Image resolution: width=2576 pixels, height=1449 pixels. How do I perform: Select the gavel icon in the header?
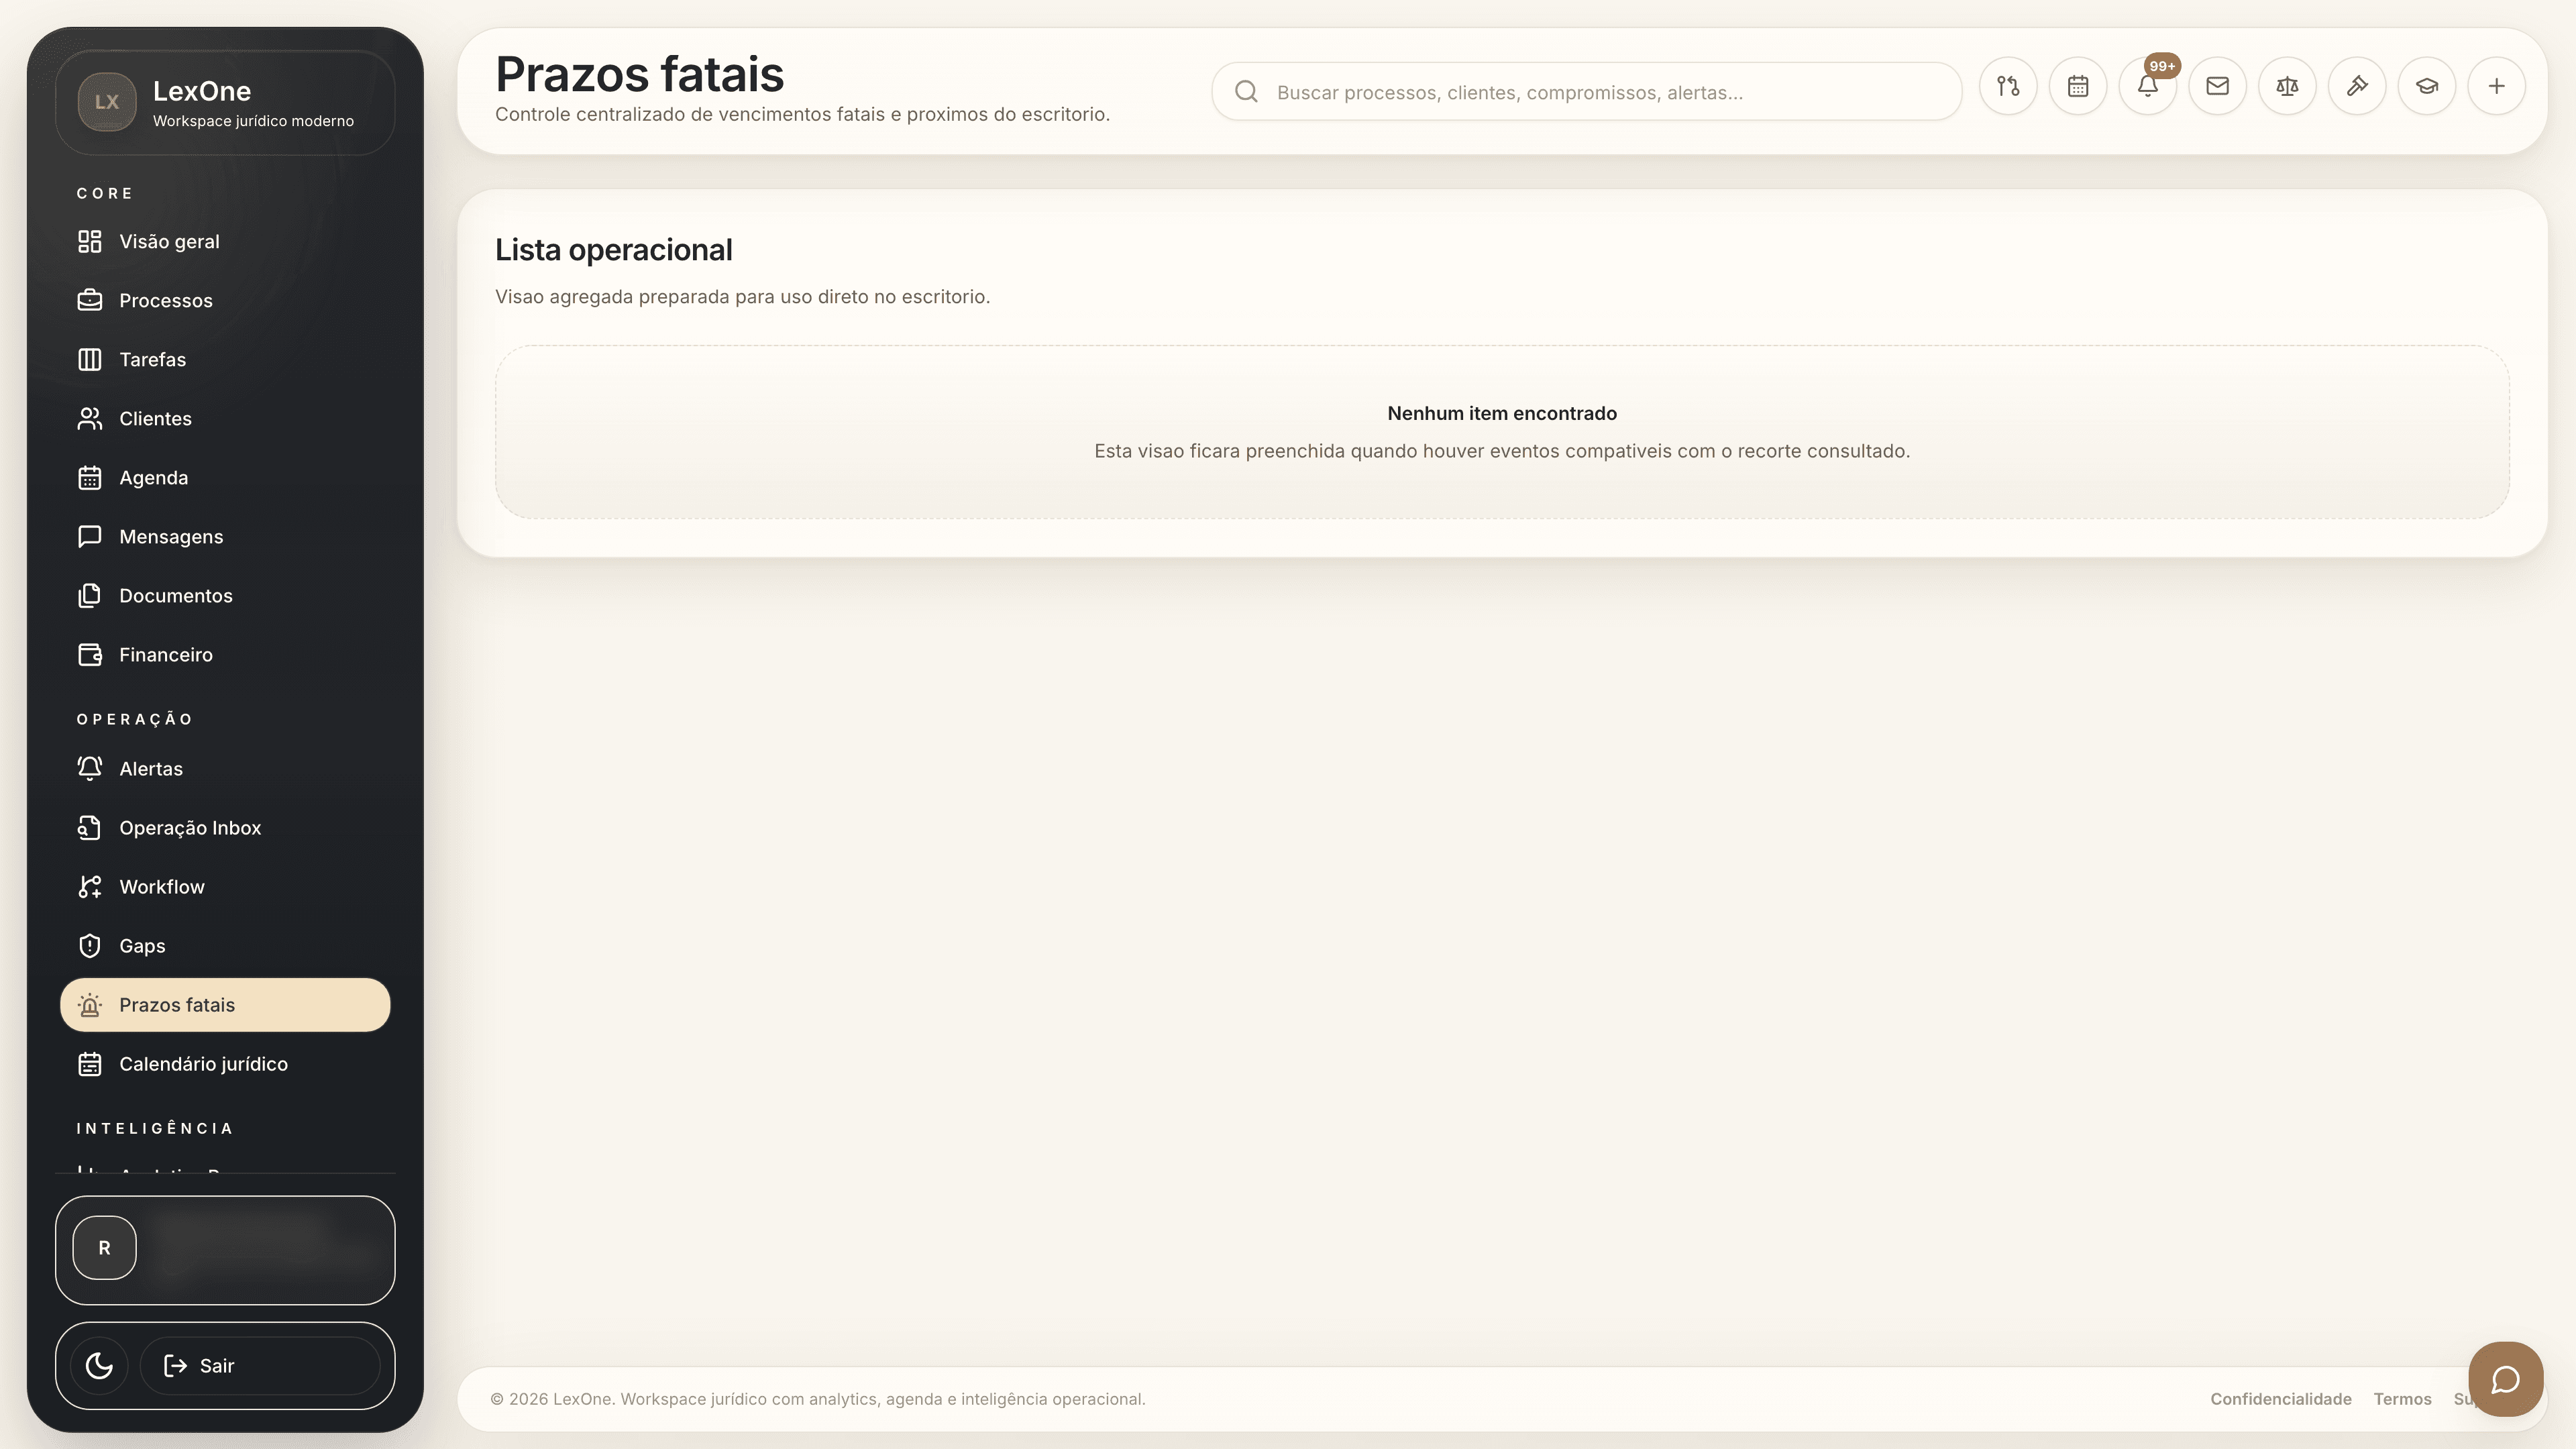tap(2357, 86)
